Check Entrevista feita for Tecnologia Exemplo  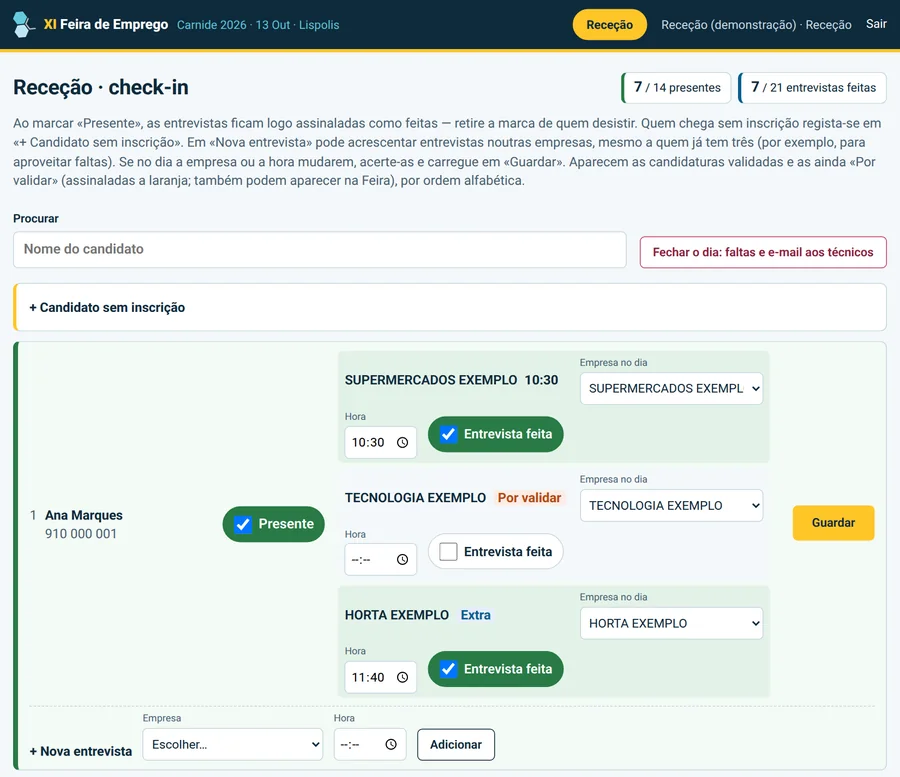[448, 551]
